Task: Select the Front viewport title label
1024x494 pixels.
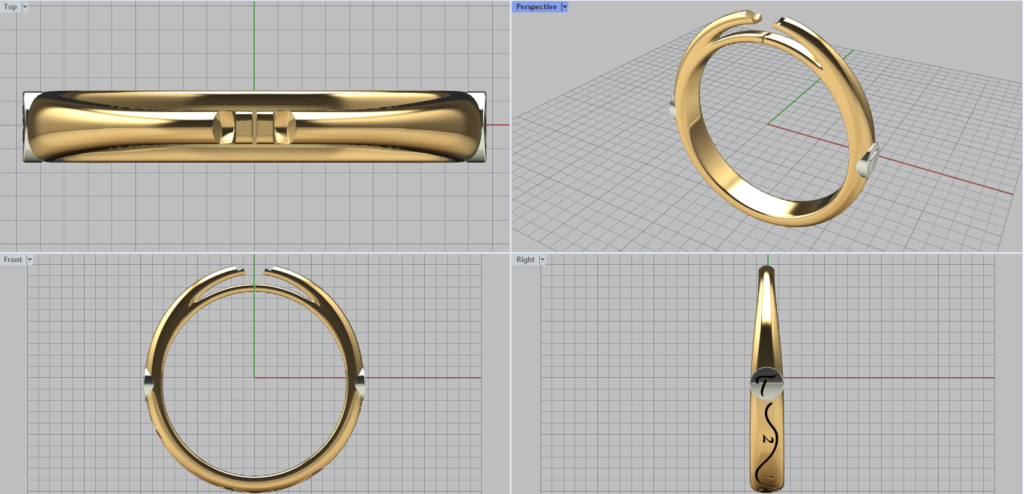Action: 13,260
